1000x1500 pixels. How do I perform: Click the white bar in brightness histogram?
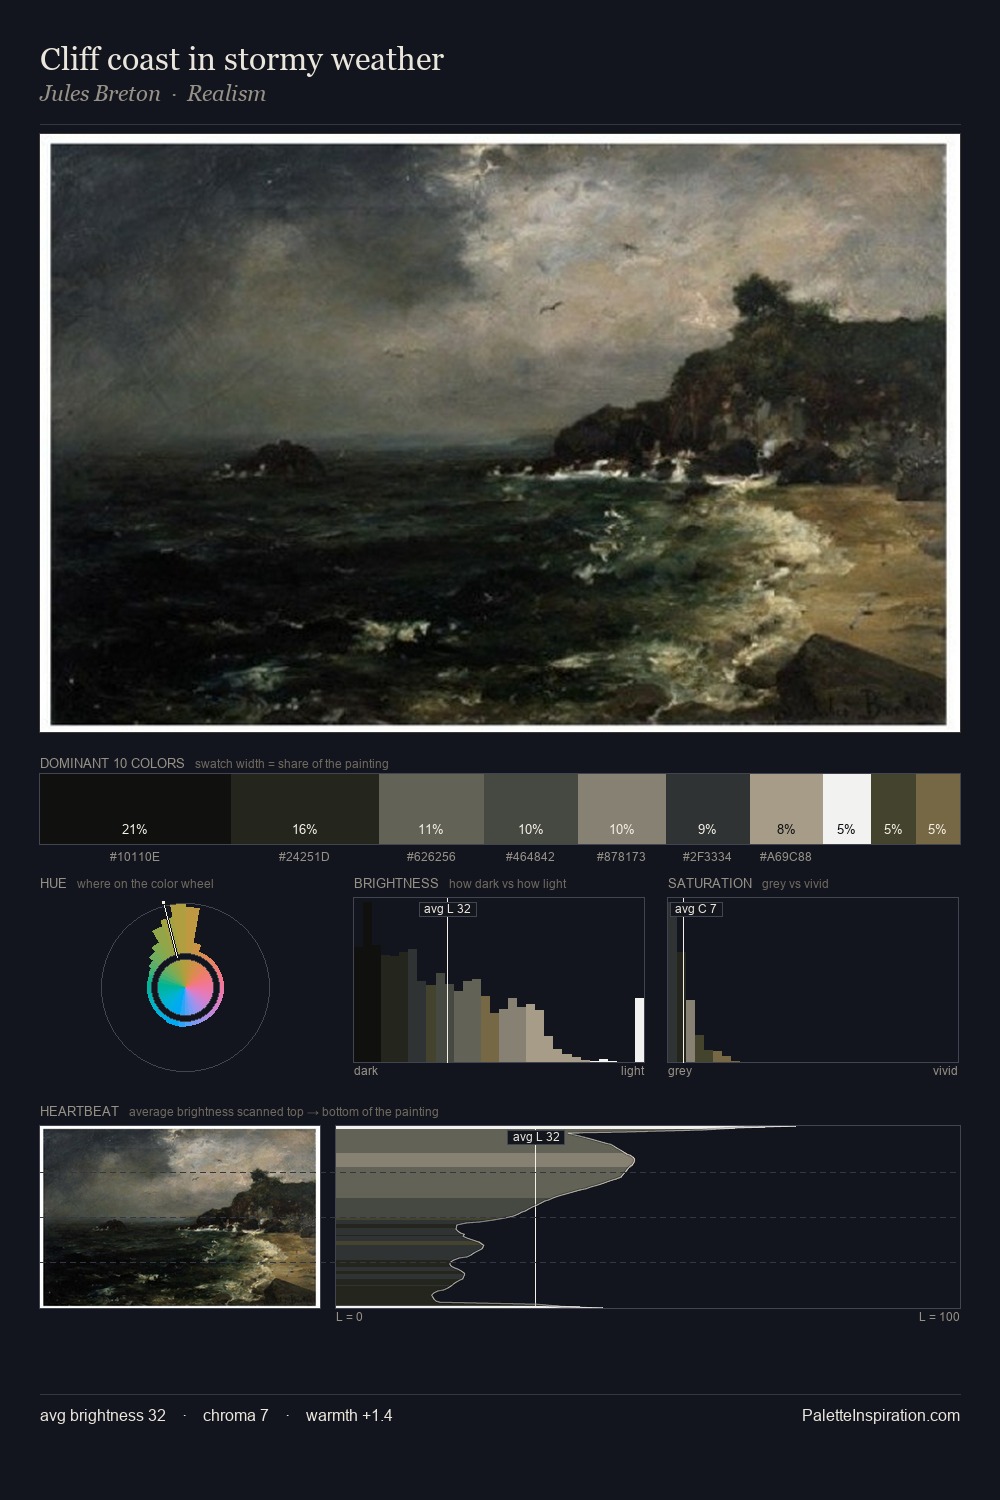[640, 1030]
